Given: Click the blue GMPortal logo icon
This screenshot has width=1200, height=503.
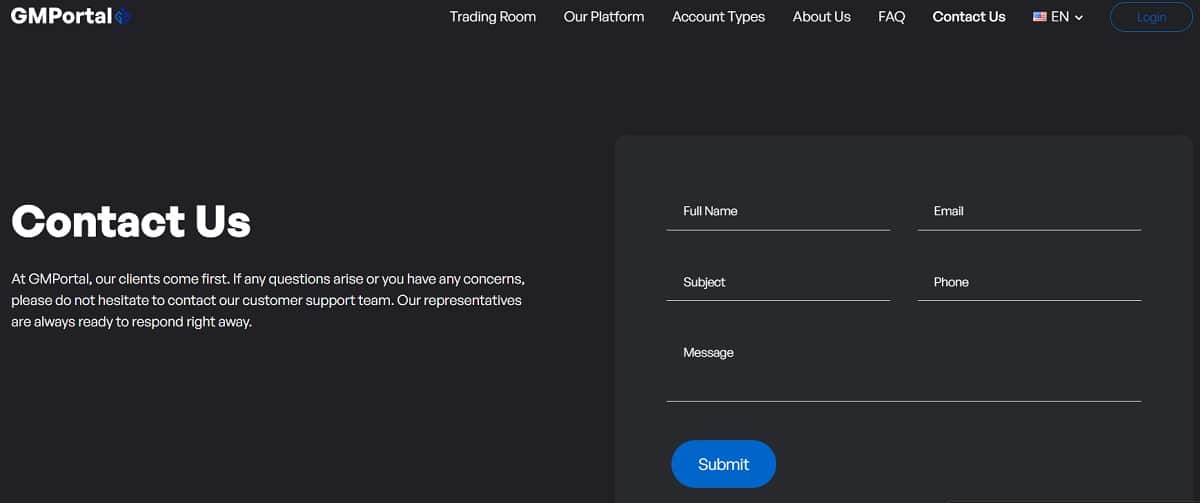Looking at the screenshot, I should 123,17.
